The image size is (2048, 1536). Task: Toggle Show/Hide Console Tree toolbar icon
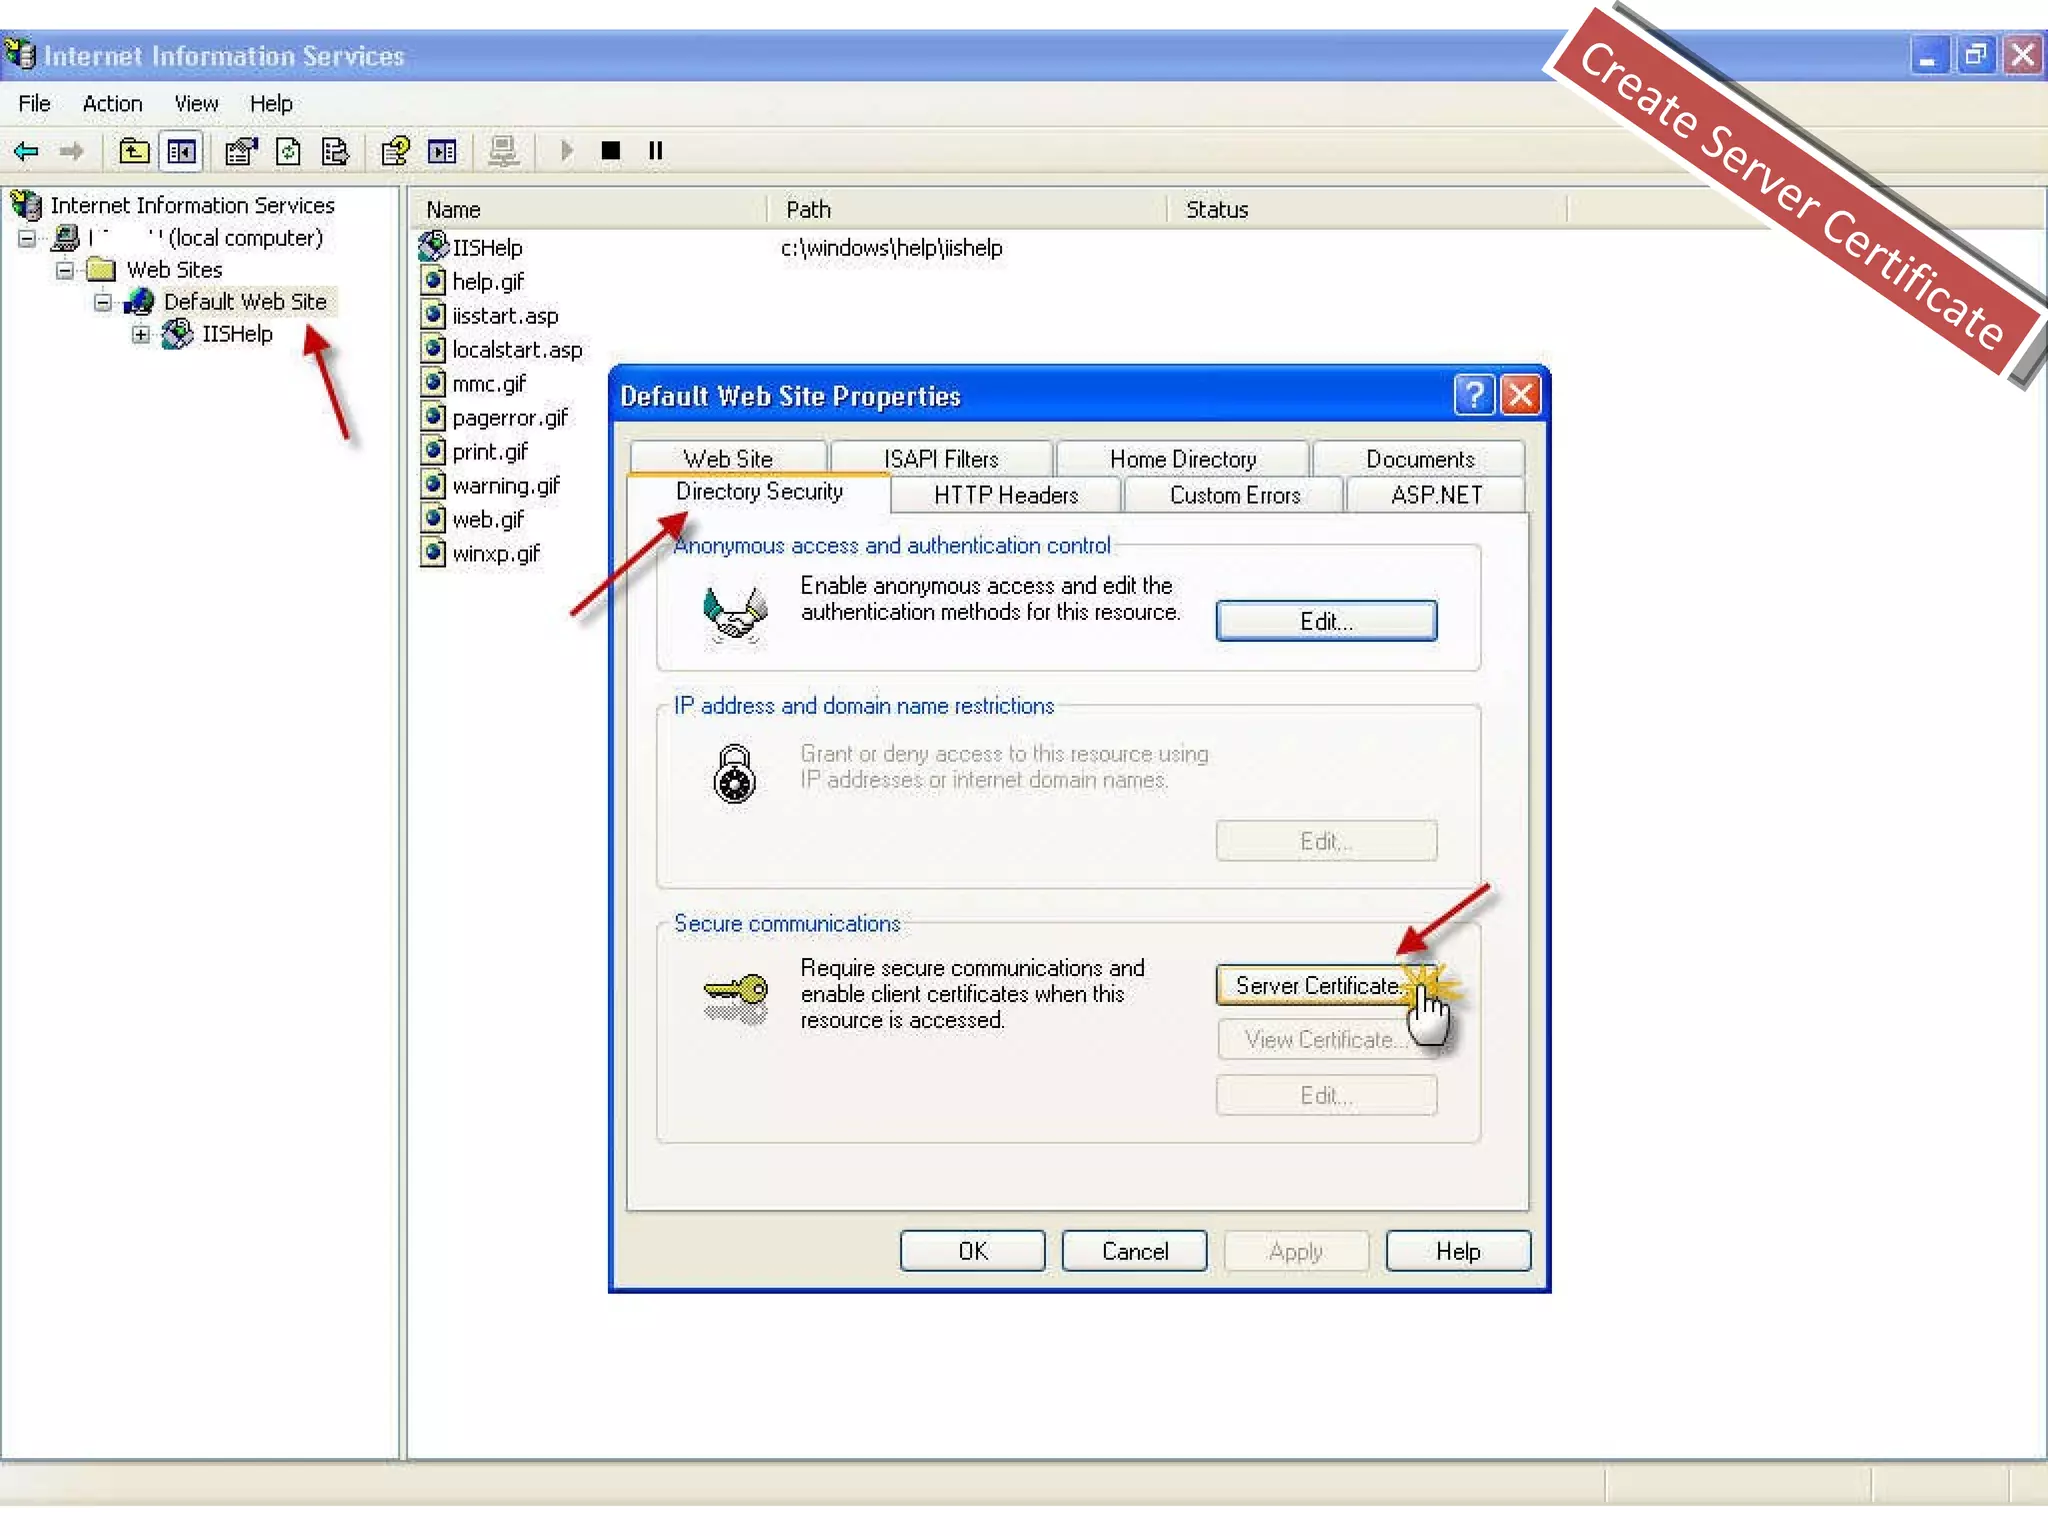[181, 151]
